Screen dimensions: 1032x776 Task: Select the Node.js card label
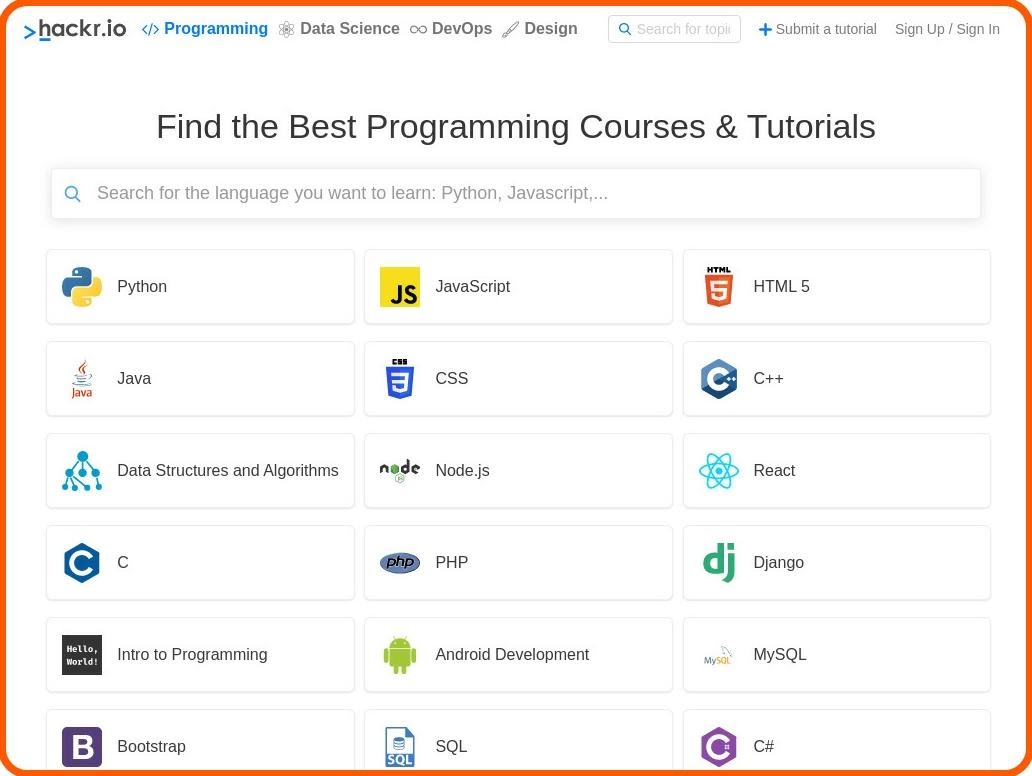462,471
